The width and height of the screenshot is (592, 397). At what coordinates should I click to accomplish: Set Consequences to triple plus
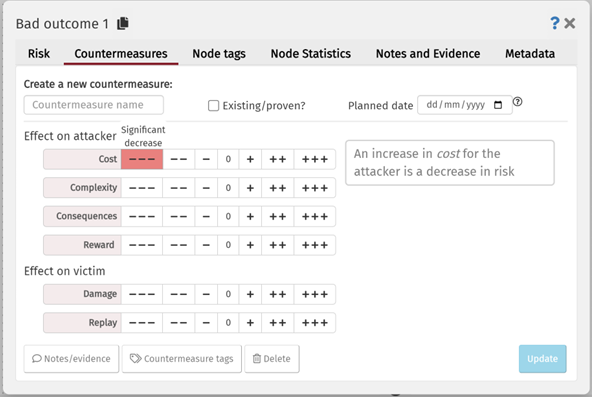point(314,217)
